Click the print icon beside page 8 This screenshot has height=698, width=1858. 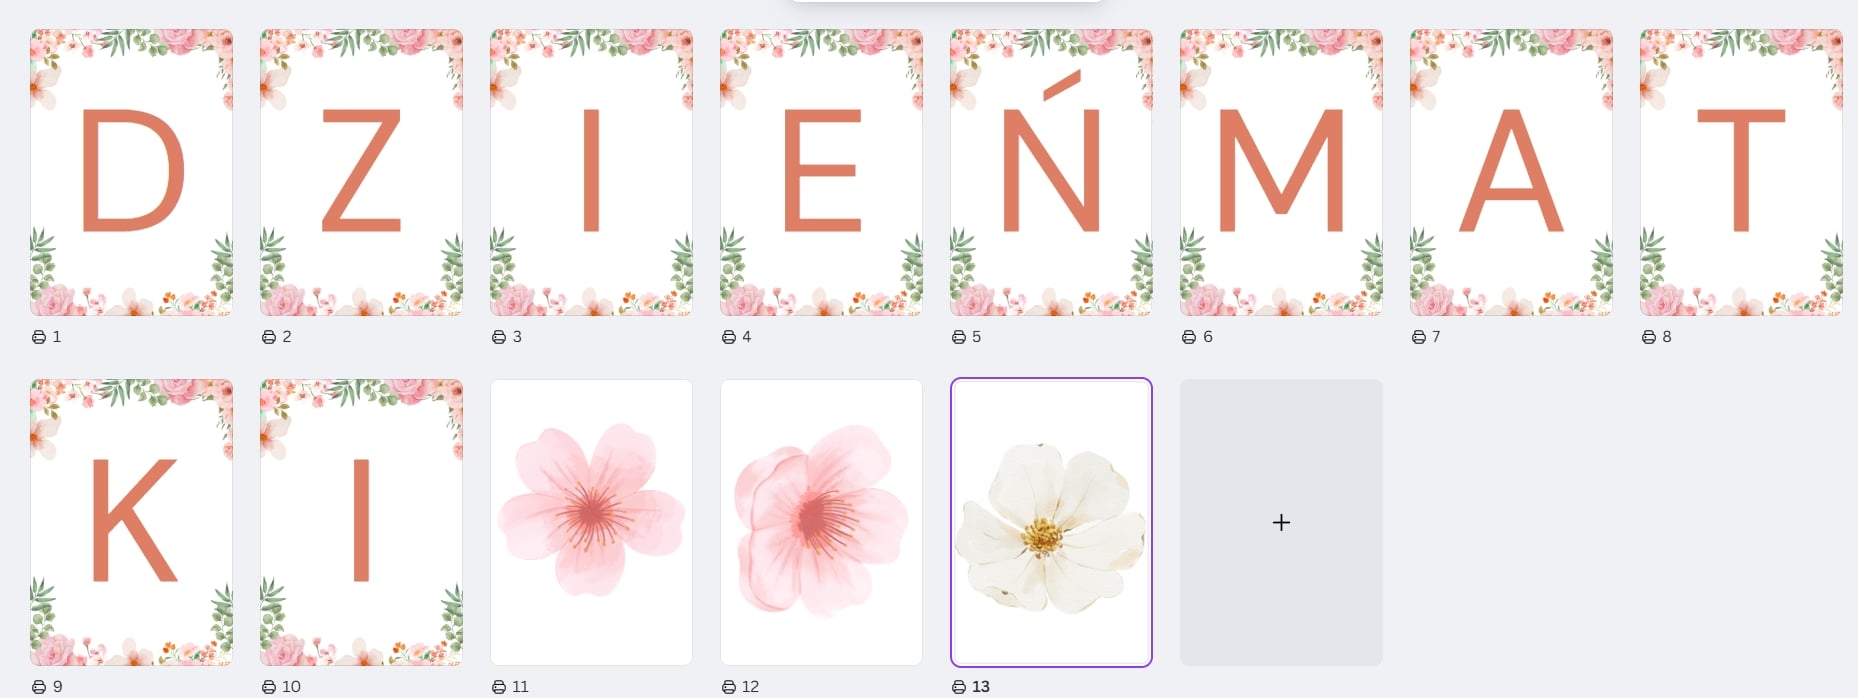[1649, 337]
